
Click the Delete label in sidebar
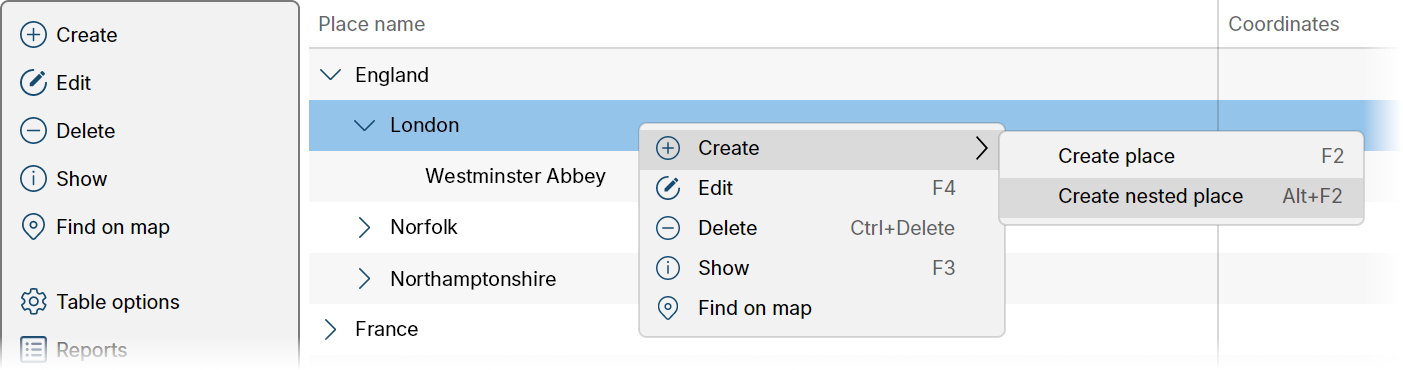[86, 131]
